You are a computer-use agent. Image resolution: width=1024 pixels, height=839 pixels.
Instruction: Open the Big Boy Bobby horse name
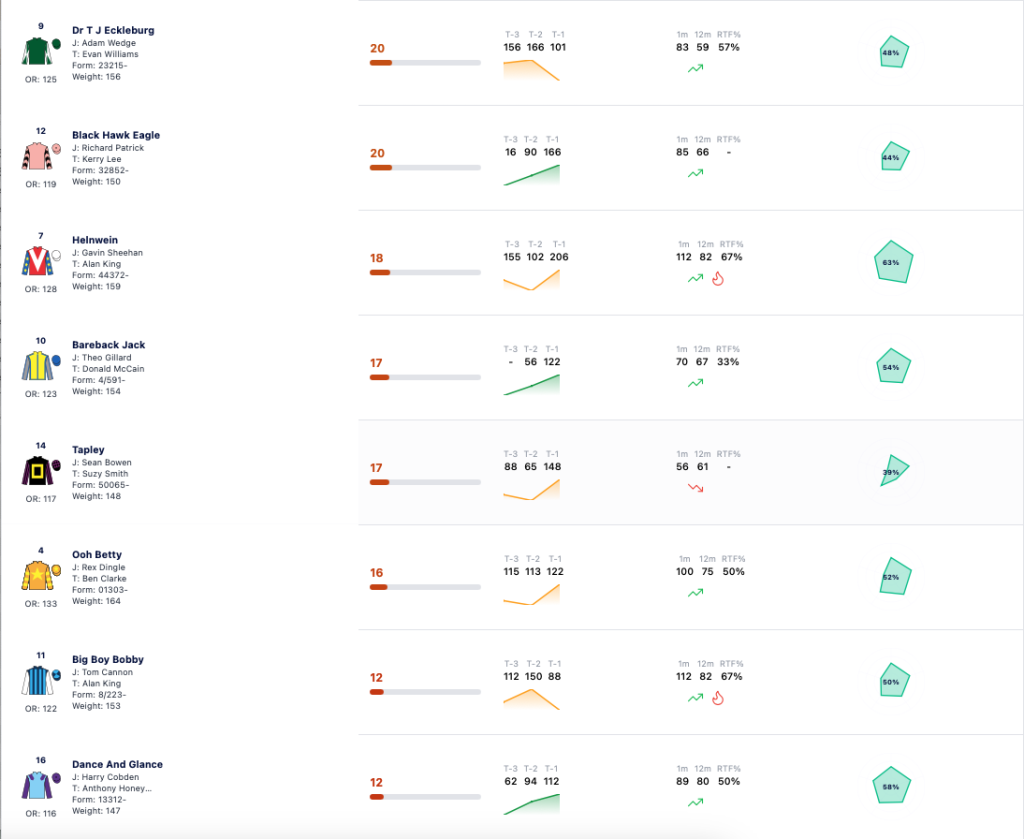[108, 659]
